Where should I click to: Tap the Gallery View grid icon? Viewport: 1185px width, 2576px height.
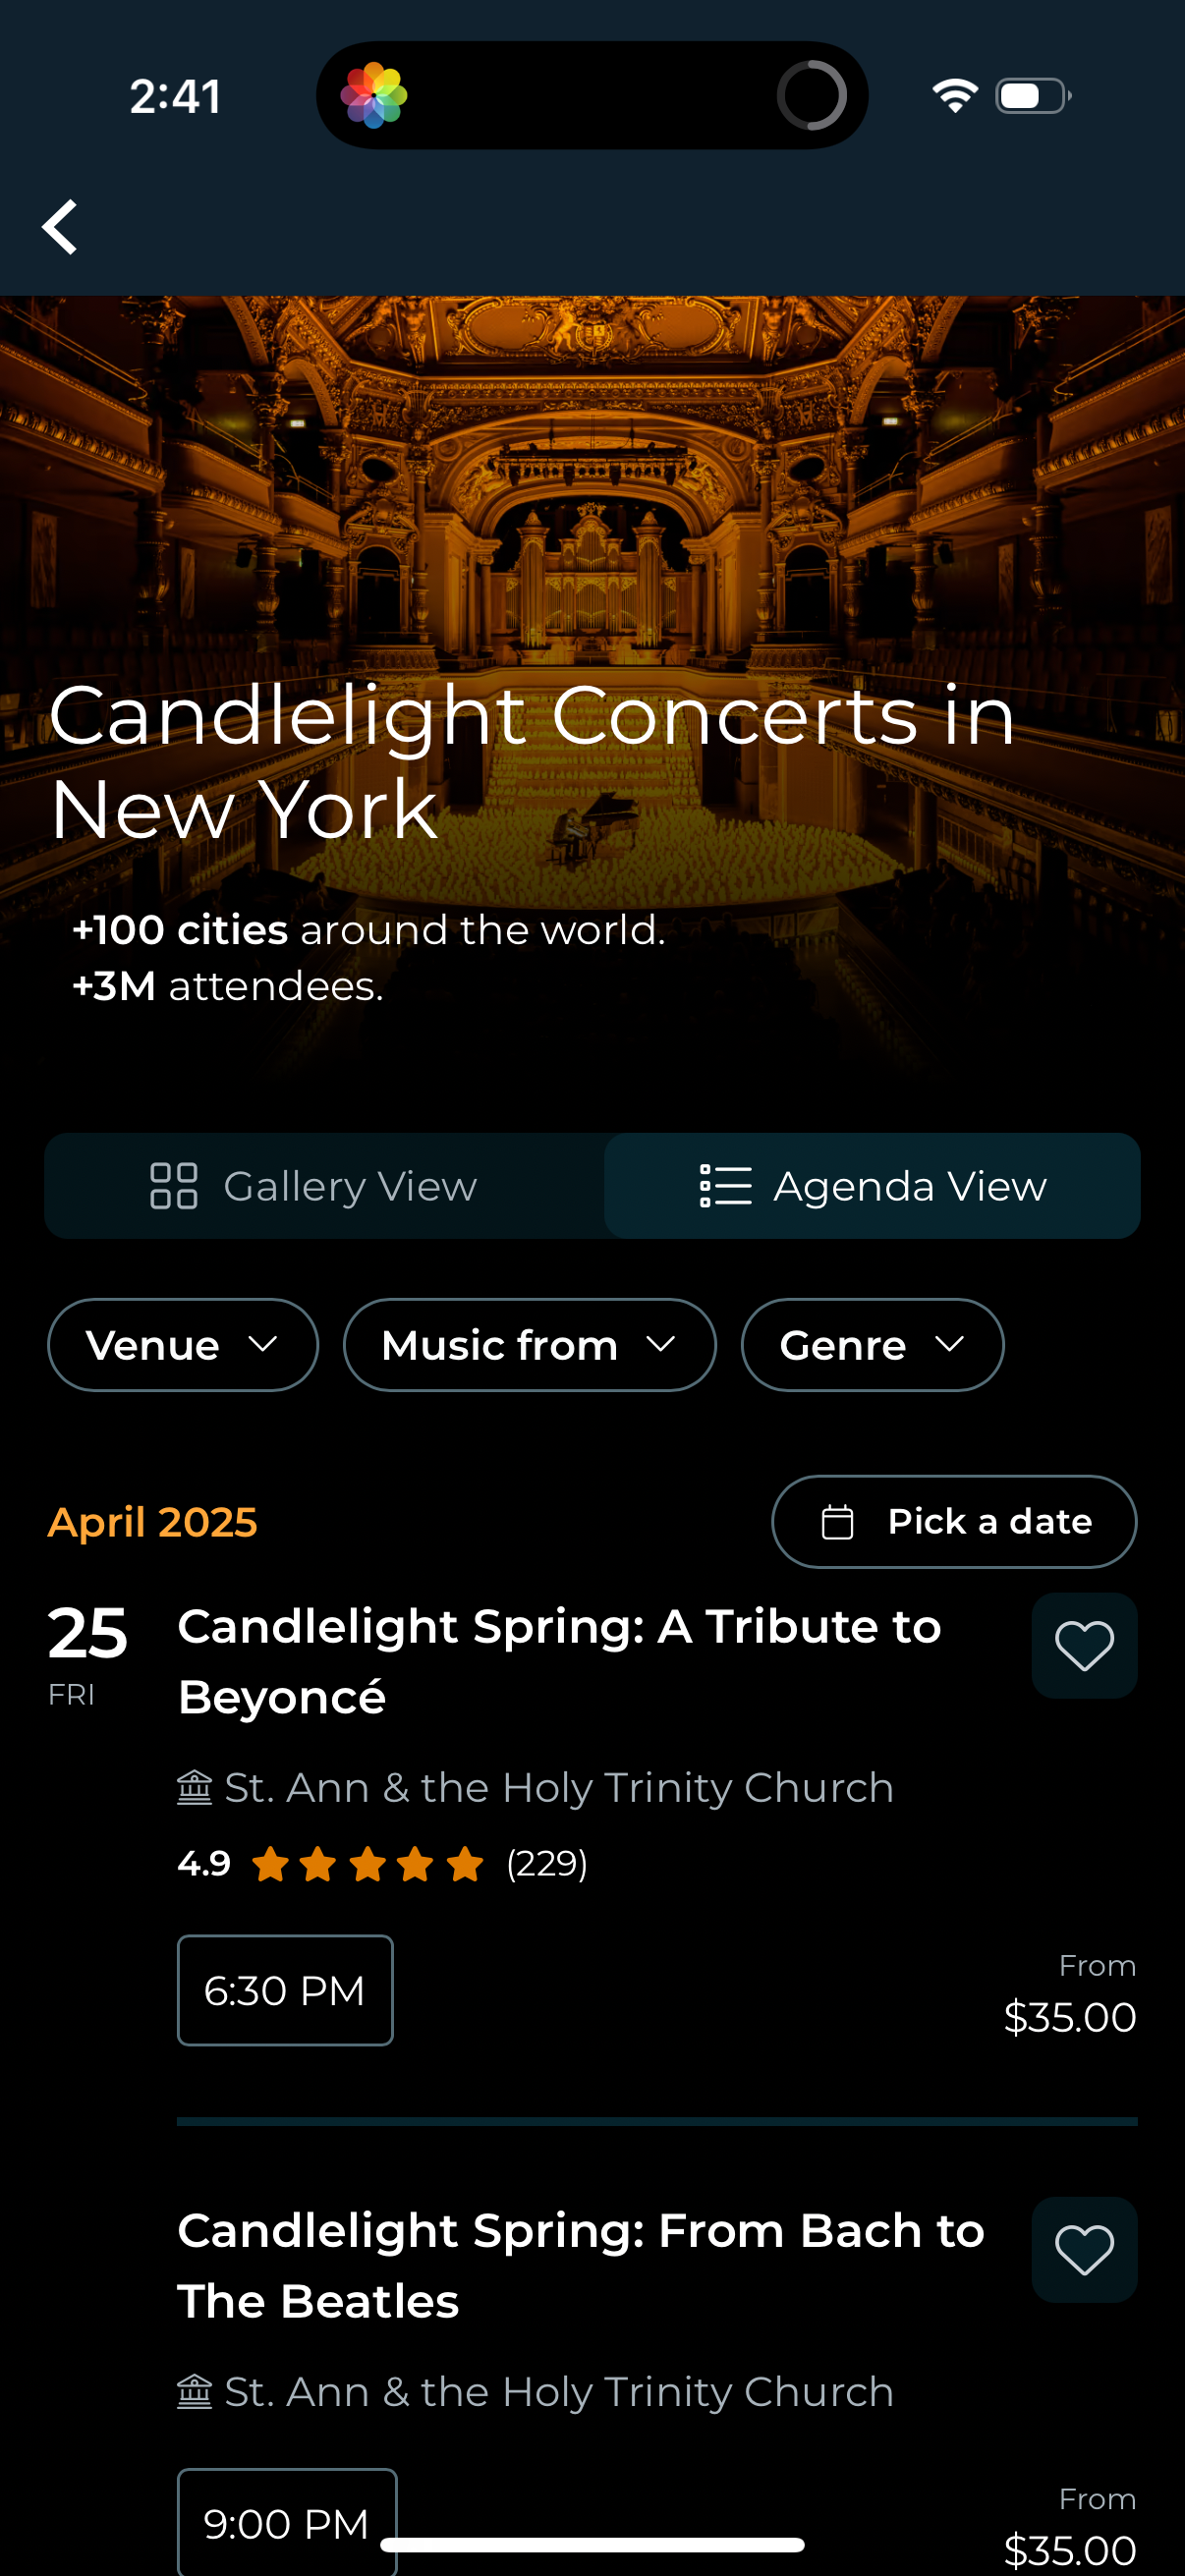[x=173, y=1186]
